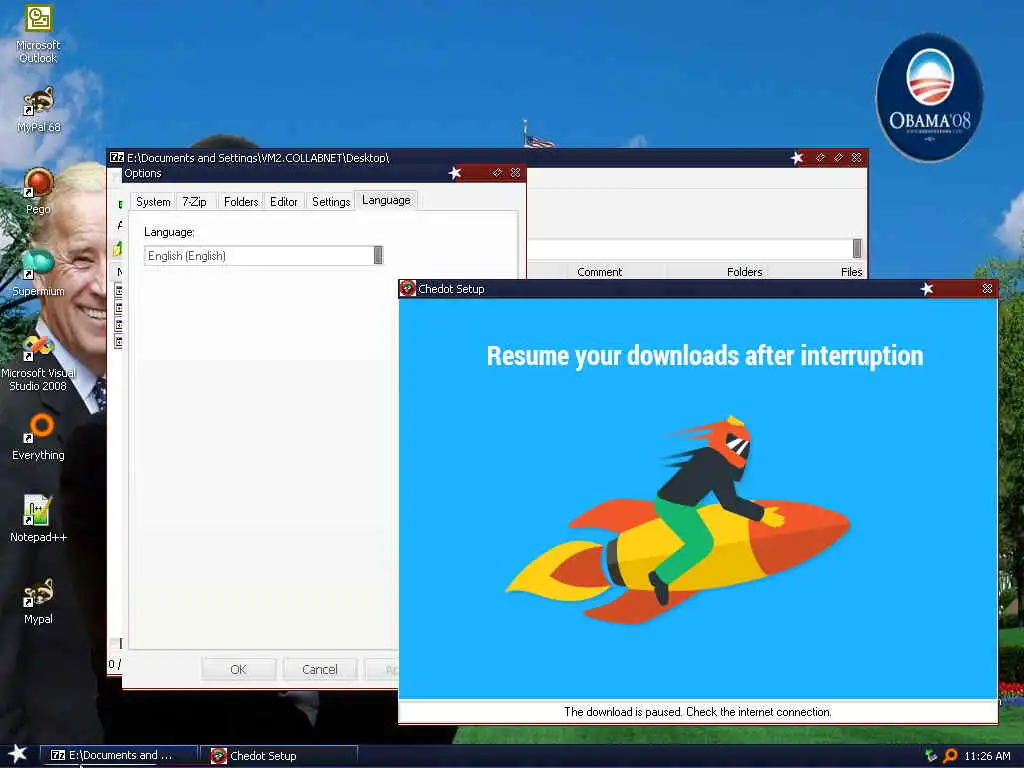Sort by the Comment column header
This screenshot has width=1024, height=768.
pyautogui.click(x=600, y=272)
